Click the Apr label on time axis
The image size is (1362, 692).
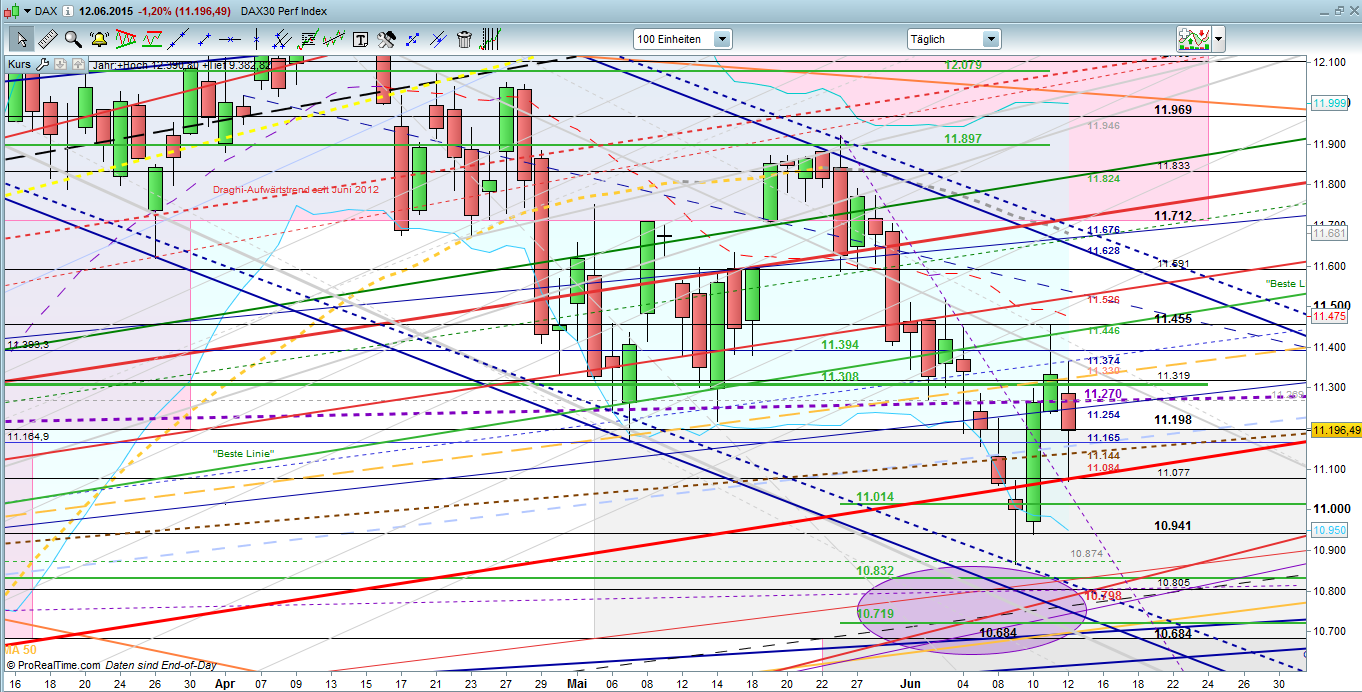coord(223,684)
